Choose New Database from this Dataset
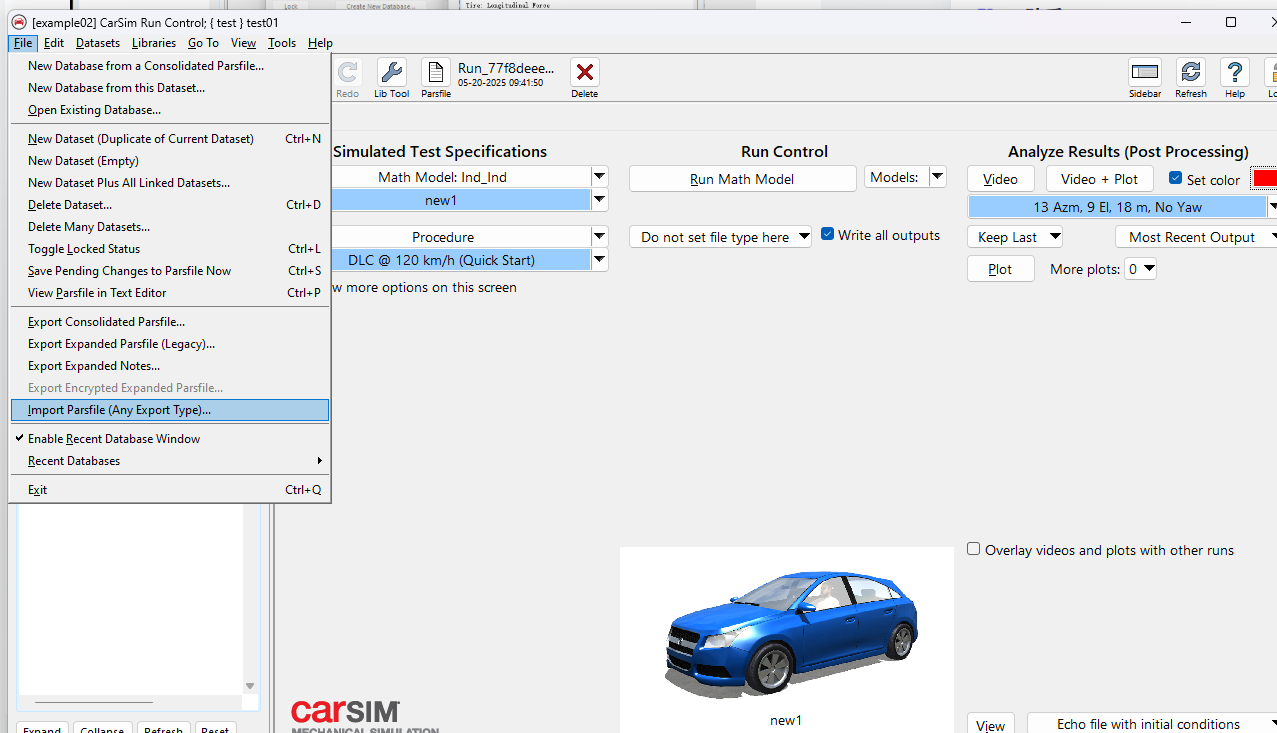 click(169, 88)
